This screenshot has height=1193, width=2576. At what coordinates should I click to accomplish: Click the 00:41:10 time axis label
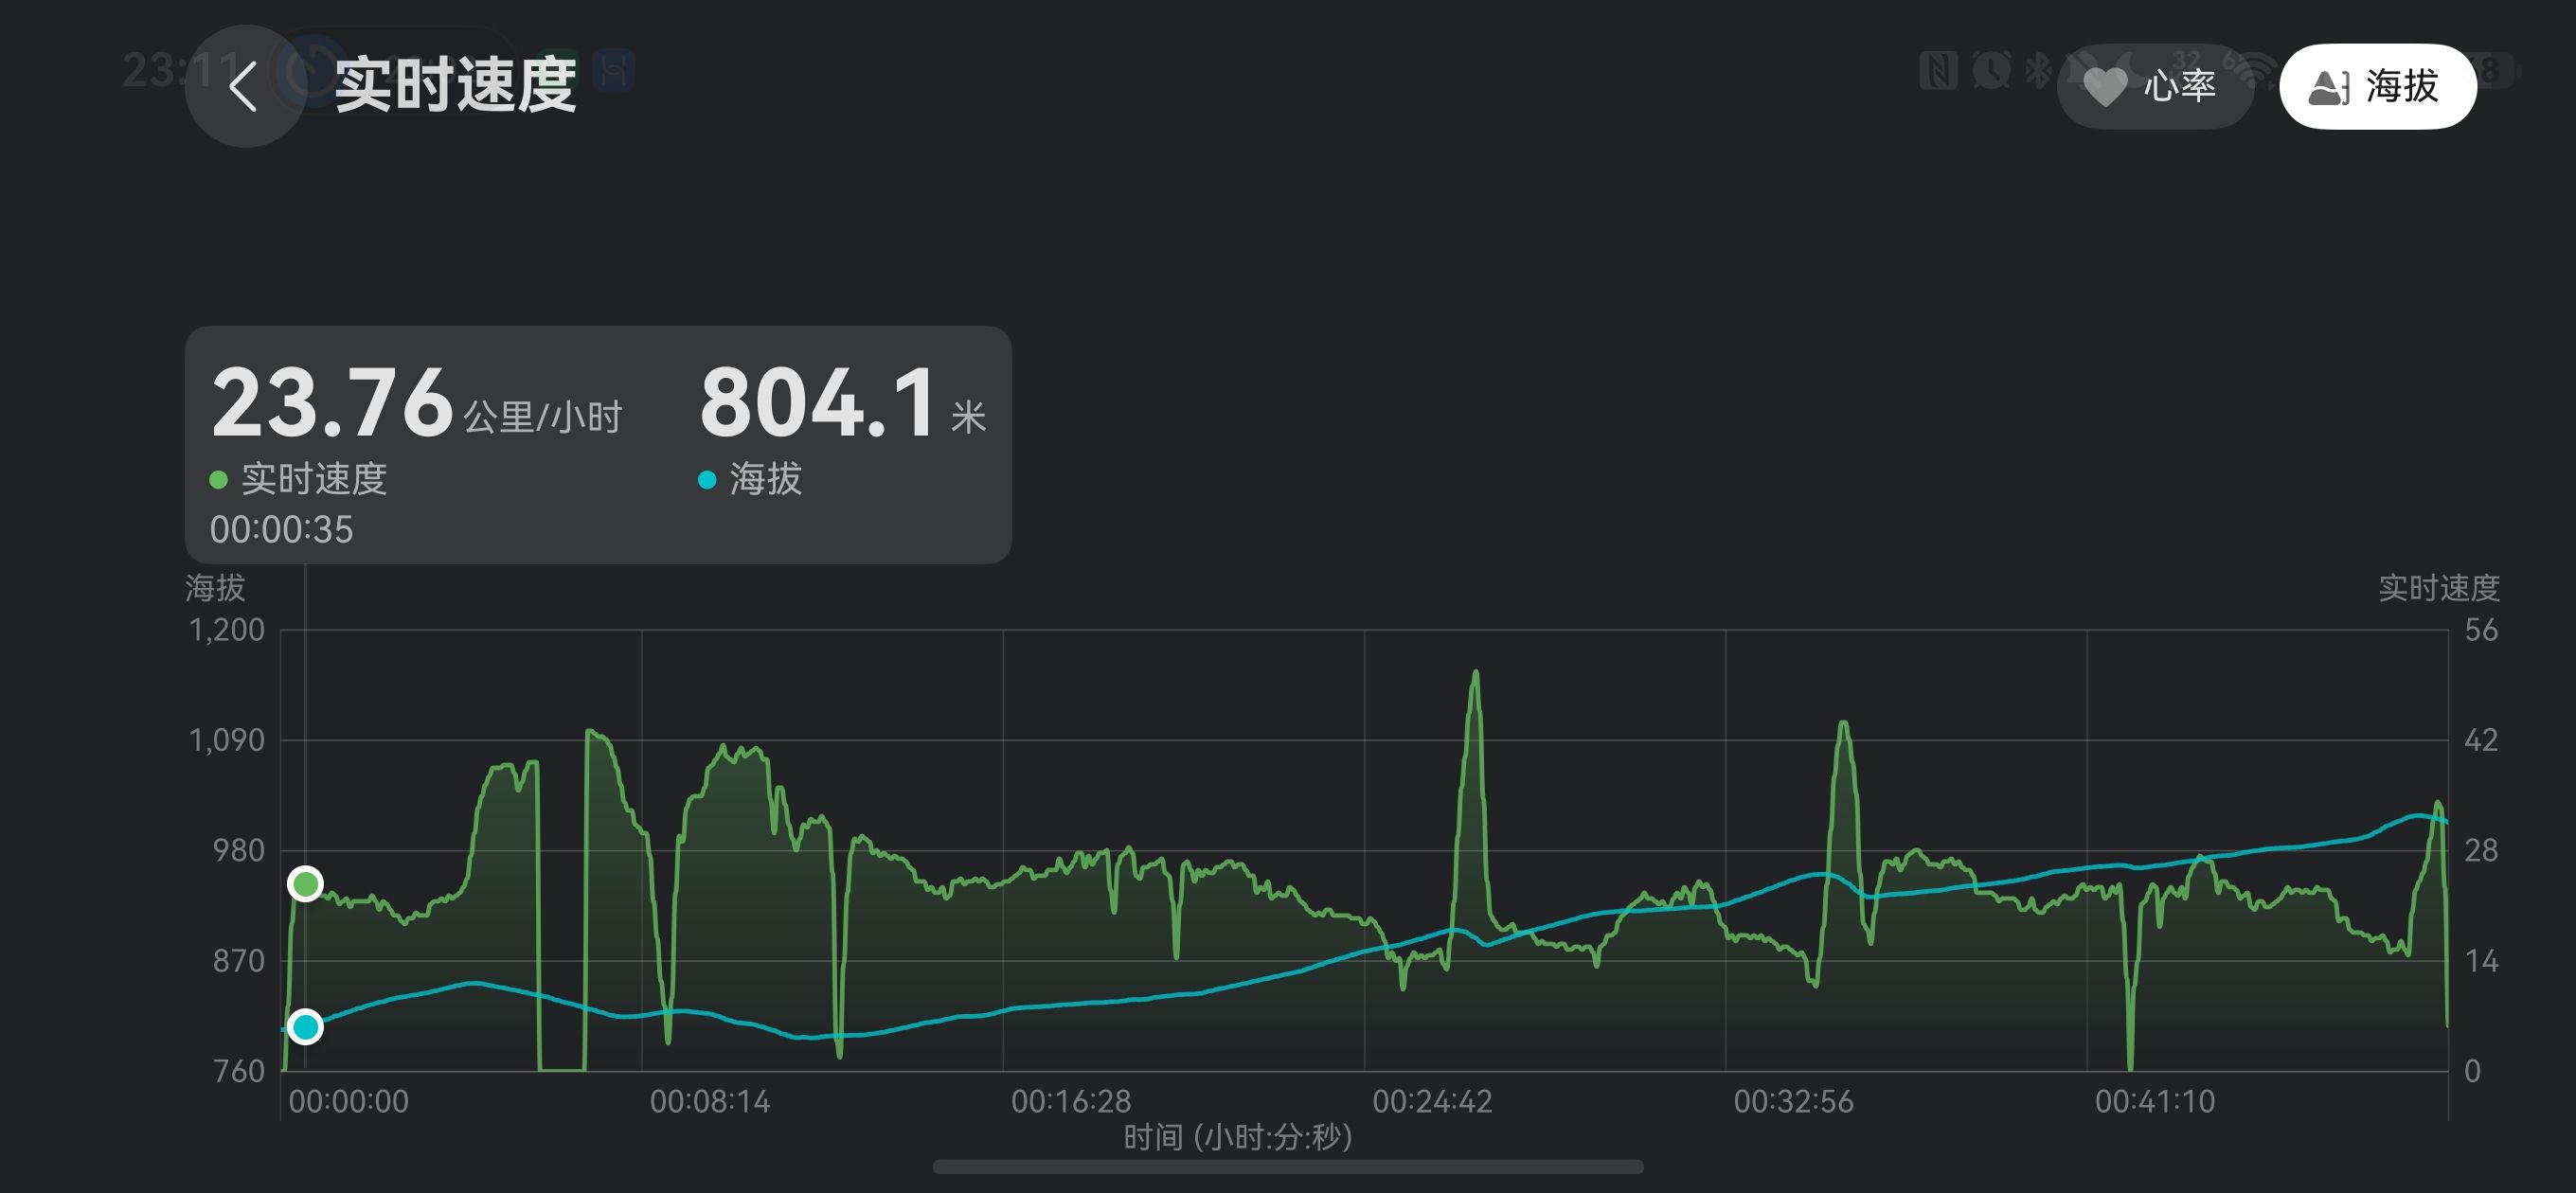[2155, 1102]
